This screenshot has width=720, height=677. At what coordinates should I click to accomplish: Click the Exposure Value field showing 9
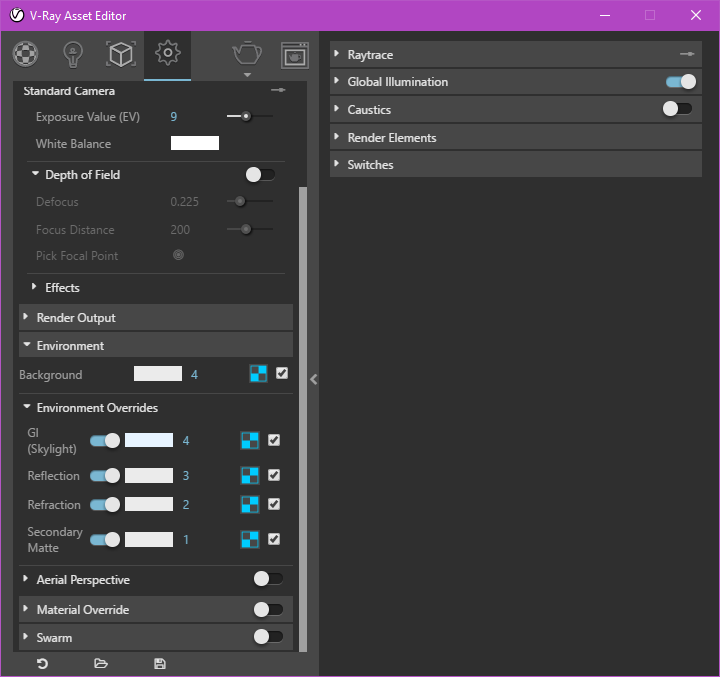point(174,117)
